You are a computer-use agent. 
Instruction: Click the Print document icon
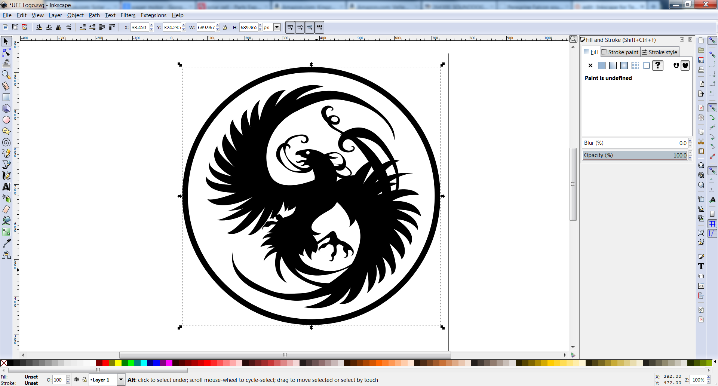pos(701,70)
